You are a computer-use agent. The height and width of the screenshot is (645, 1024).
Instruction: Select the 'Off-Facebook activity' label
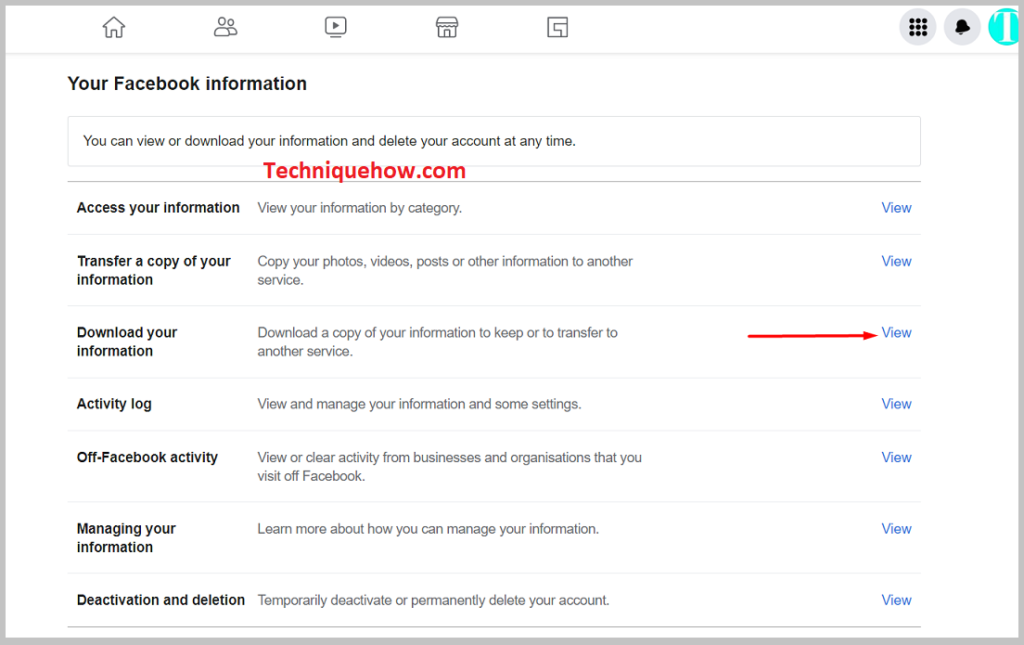tap(147, 457)
